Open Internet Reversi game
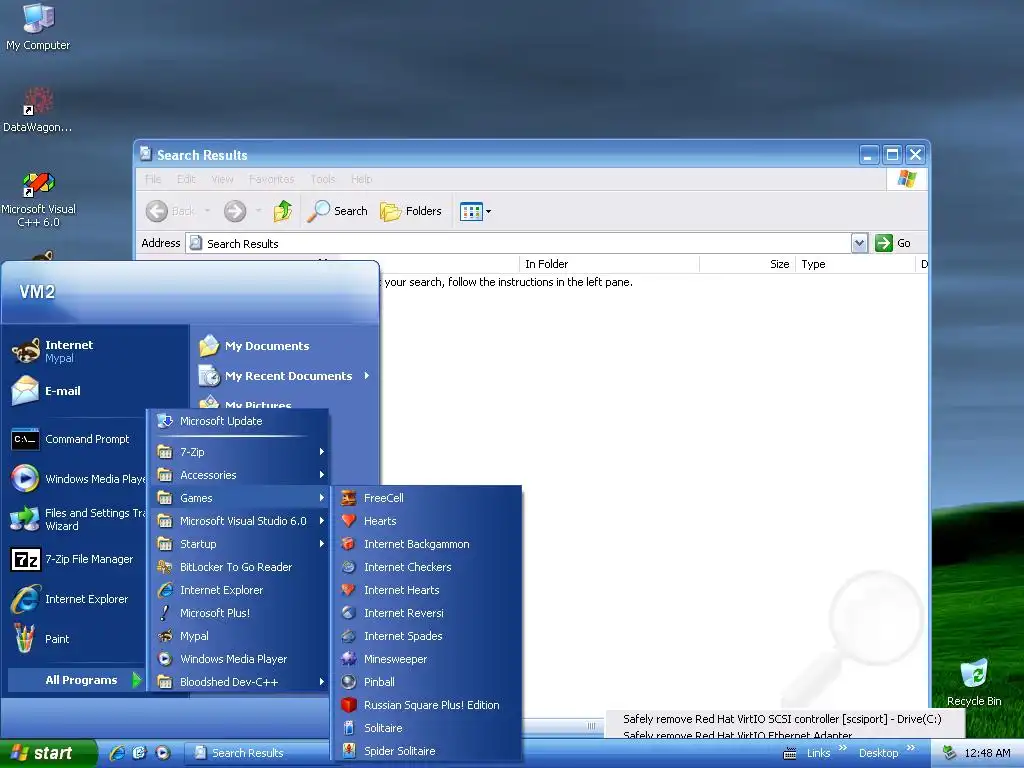The height and width of the screenshot is (768, 1024). point(426,613)
